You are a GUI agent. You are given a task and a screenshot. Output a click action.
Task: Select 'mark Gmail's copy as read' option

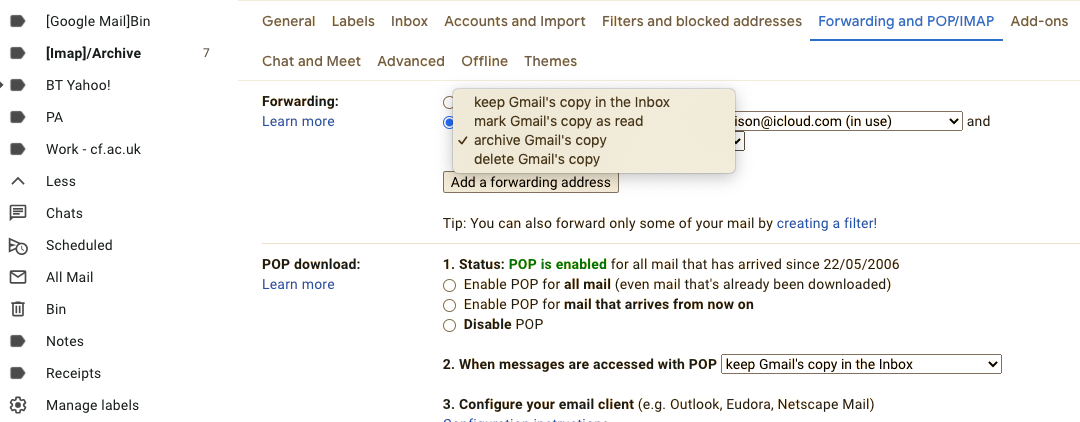(558, 121)
